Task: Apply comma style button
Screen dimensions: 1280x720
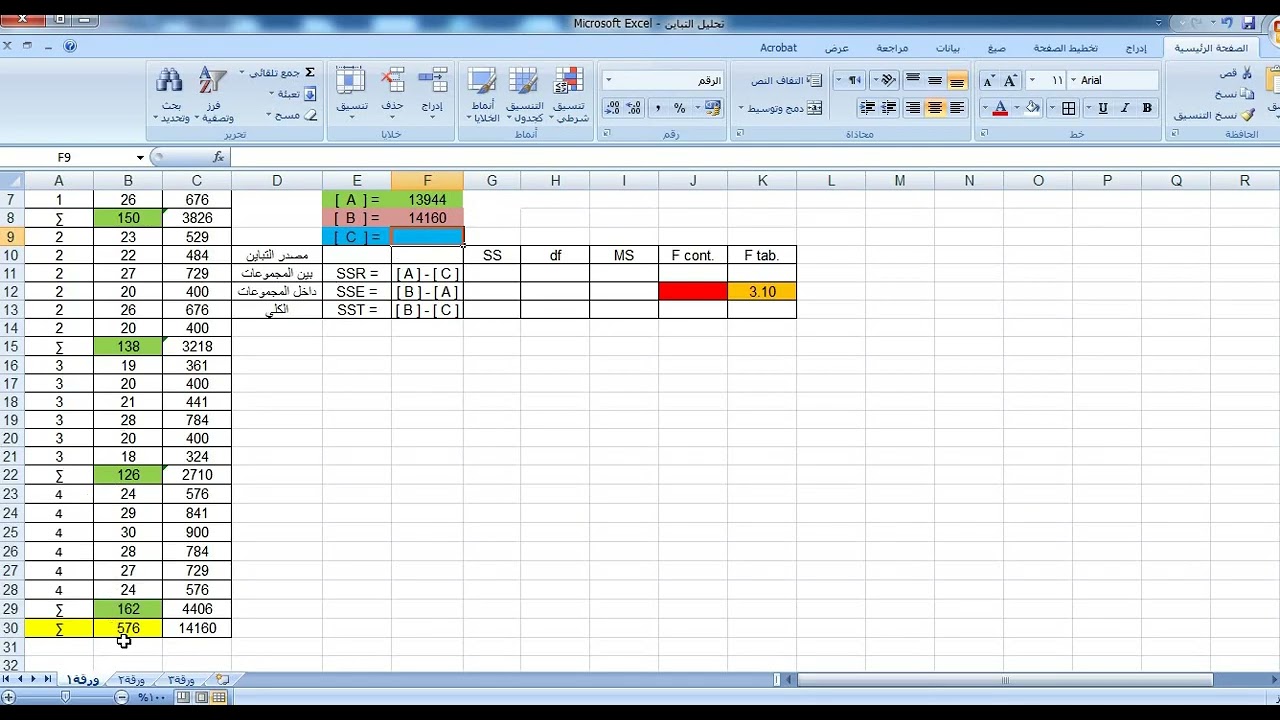Action: pos(658,108)
